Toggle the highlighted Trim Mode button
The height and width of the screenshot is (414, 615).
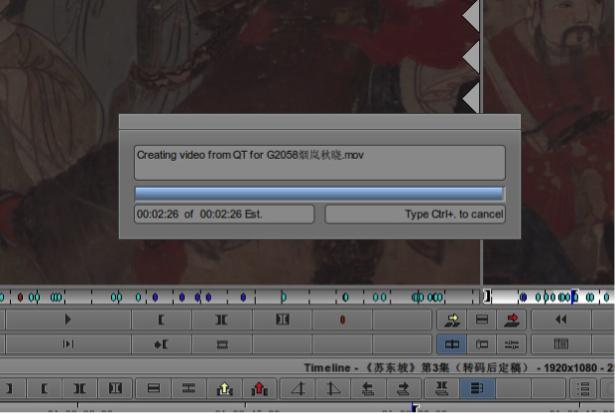(x=452, y=344)
